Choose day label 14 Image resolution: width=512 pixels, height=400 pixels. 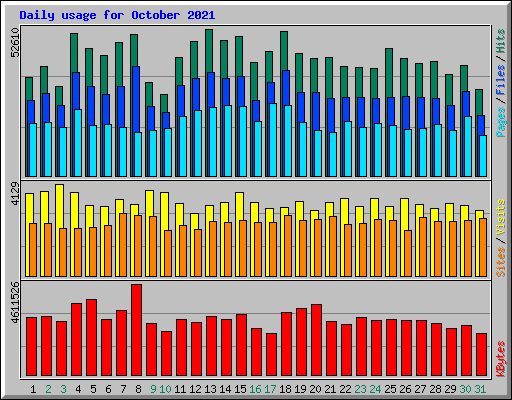coord(225,389)
